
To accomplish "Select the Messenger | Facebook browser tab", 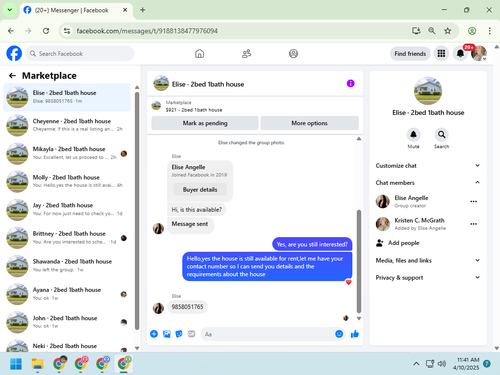I will pos(76,10).
